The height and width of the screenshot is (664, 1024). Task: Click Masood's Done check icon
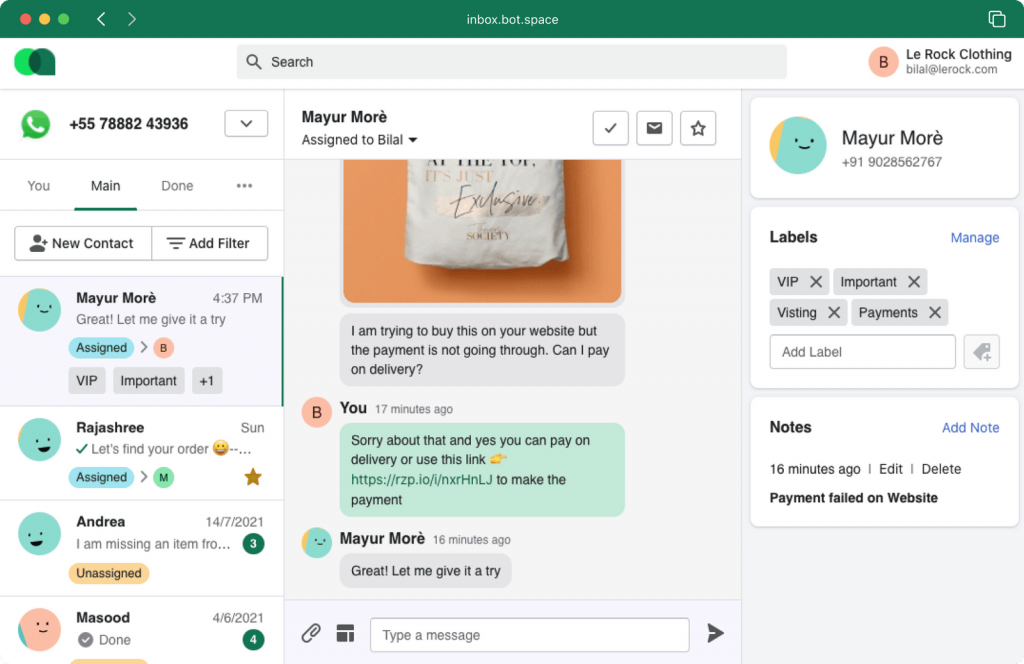click(85, 640)
